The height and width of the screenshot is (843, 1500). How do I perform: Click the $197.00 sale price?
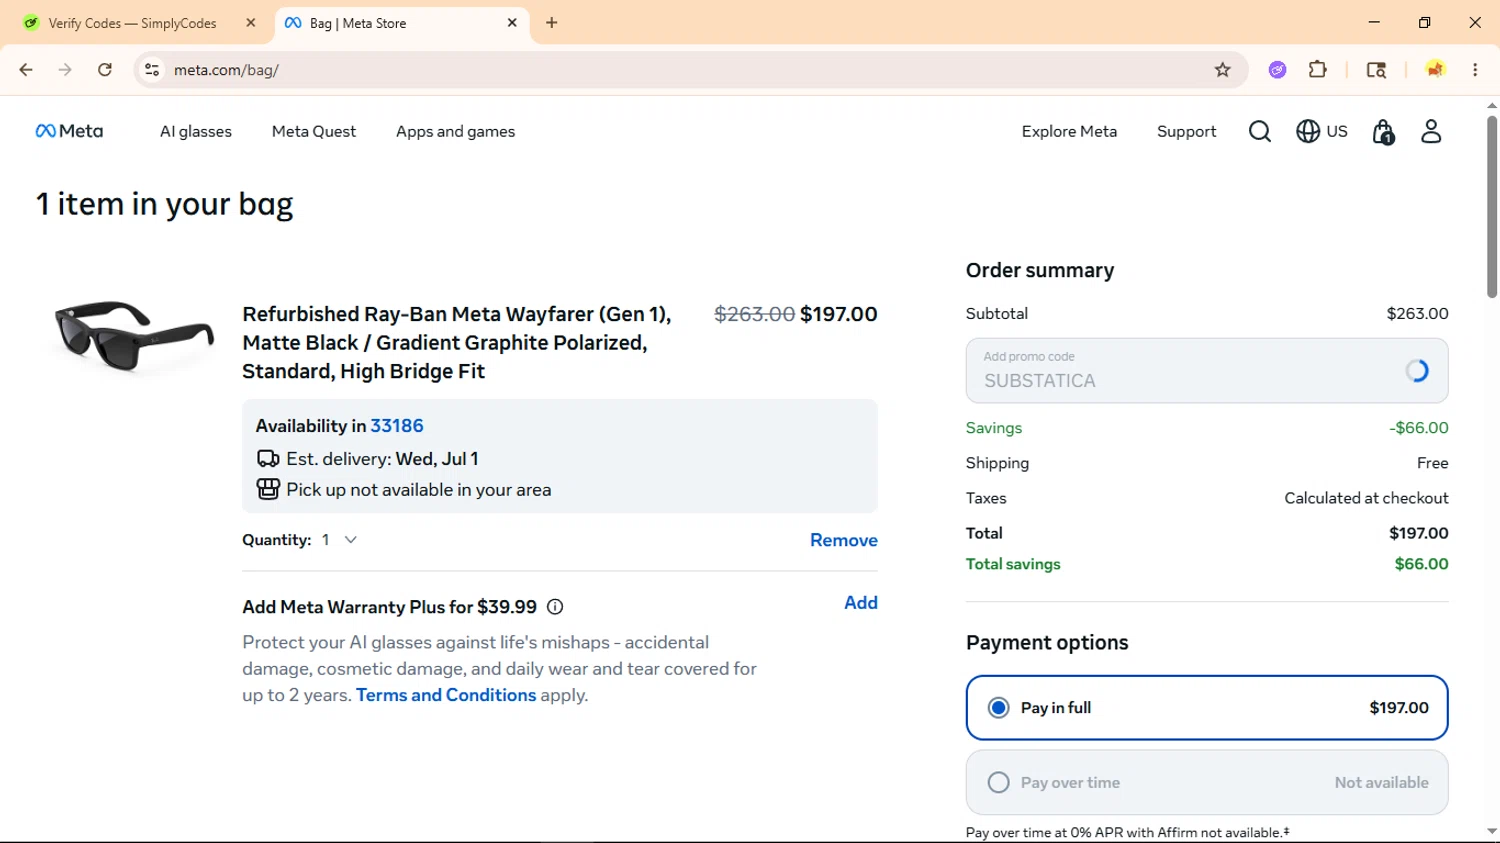(x=839, y=314)
